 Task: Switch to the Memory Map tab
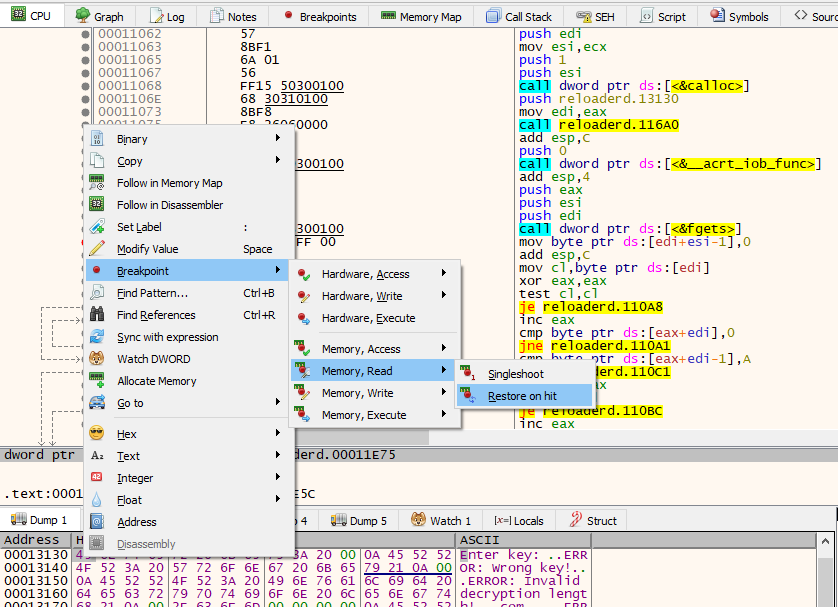[x=421, y=17]
